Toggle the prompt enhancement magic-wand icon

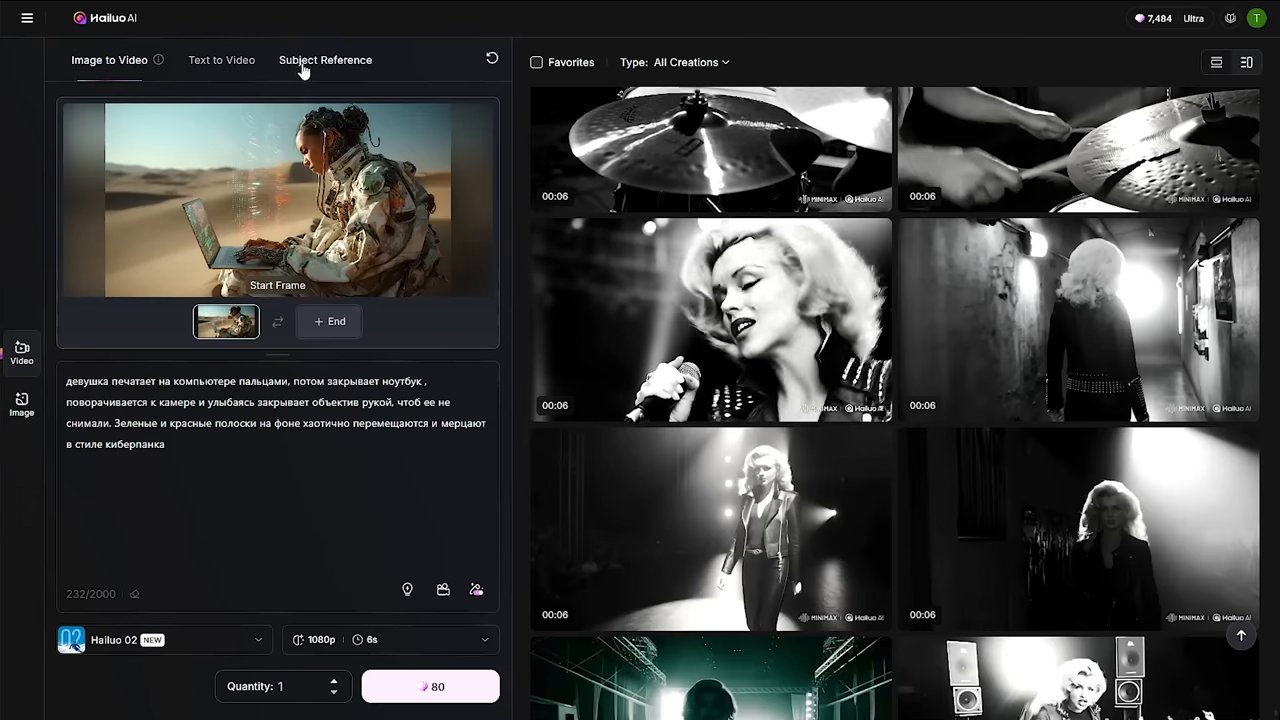tap(477, 590)
